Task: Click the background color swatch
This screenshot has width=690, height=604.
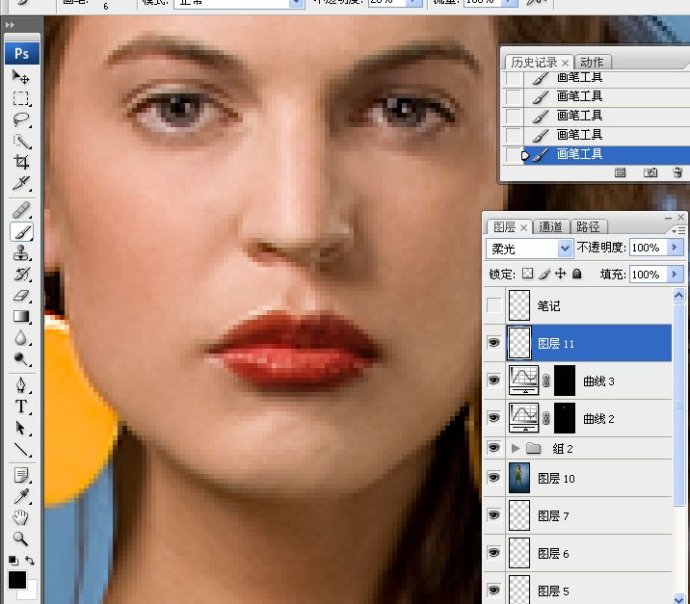Action: [x=31, y=592]
